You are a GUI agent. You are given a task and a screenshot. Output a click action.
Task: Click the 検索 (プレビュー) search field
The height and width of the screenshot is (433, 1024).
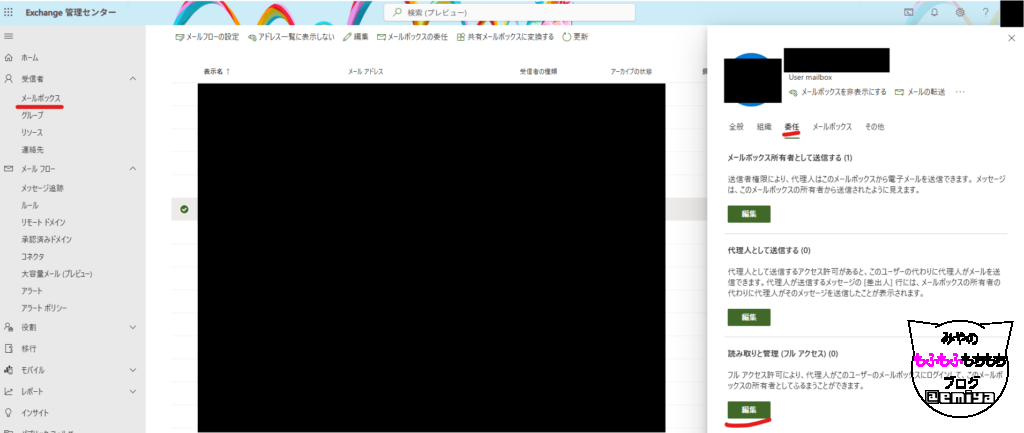pos(511,12)
